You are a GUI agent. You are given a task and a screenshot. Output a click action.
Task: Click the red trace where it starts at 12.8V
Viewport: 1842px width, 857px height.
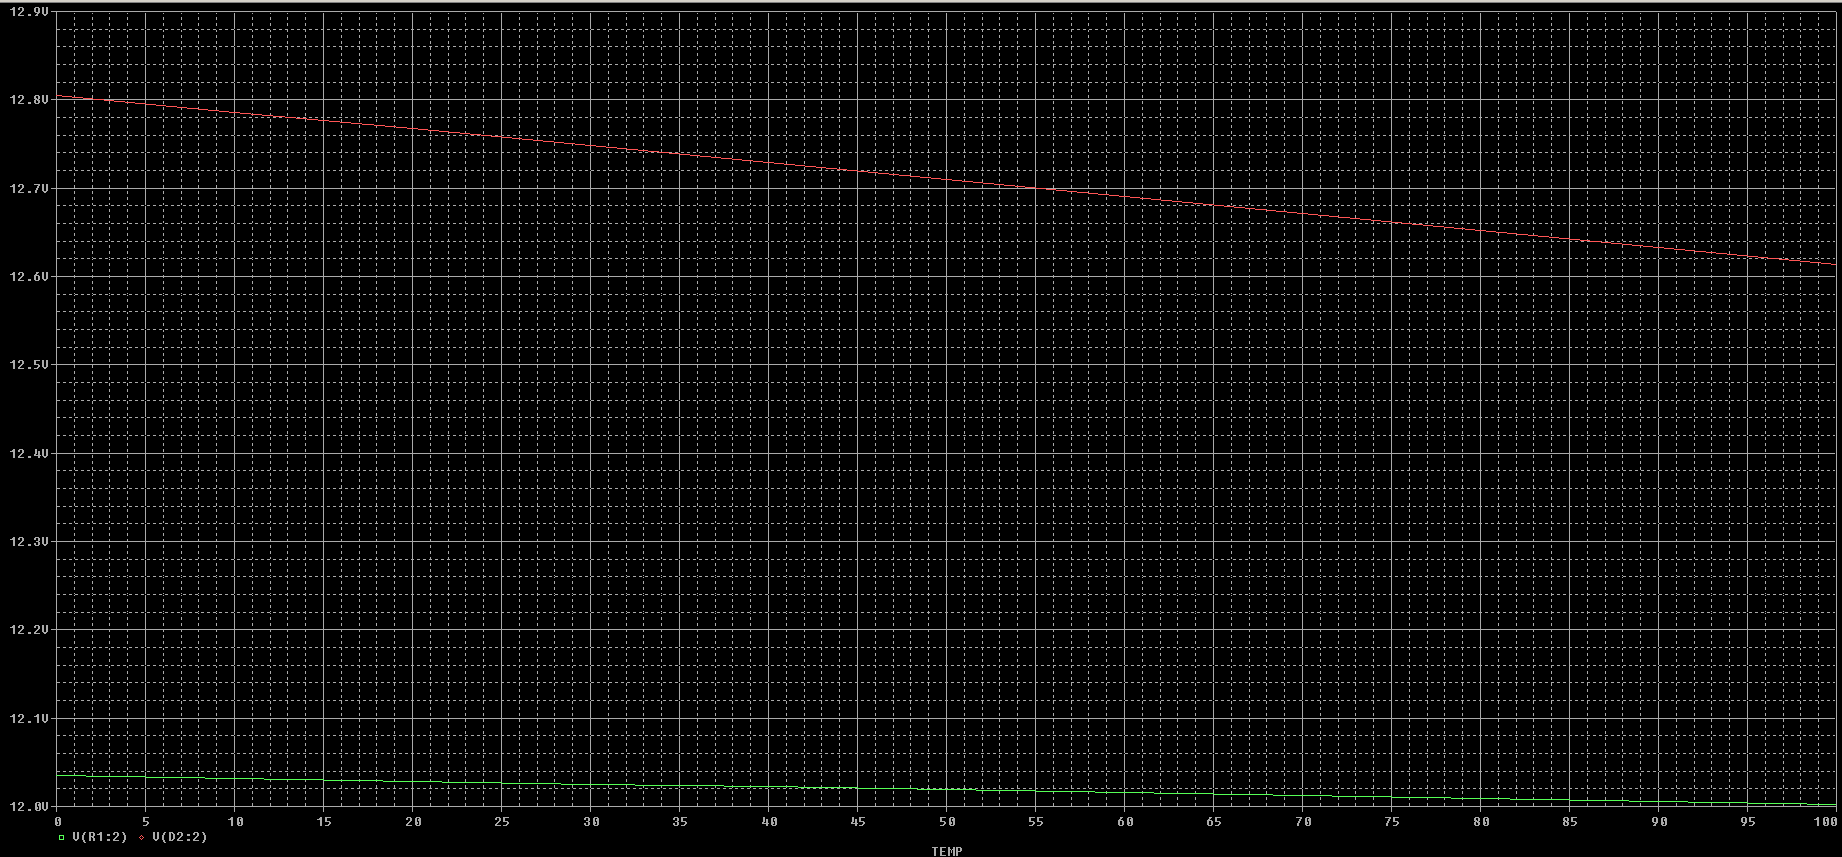click(x=60, y=96)
